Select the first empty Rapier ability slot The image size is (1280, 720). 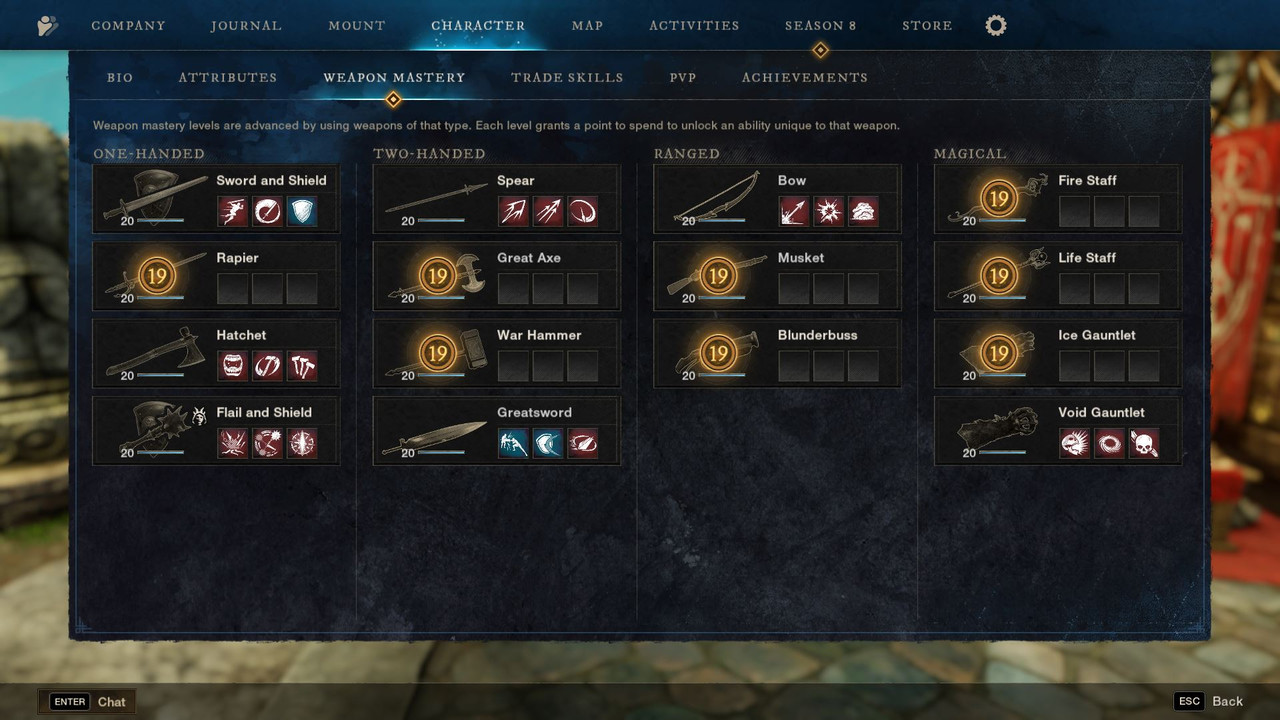point(233,289)
